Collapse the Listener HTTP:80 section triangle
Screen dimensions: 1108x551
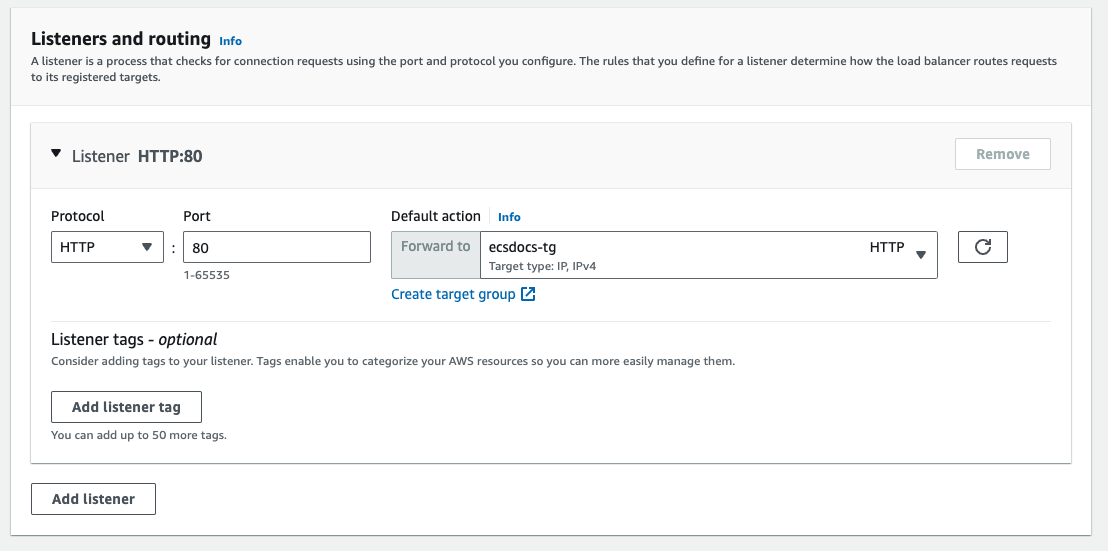56,154
